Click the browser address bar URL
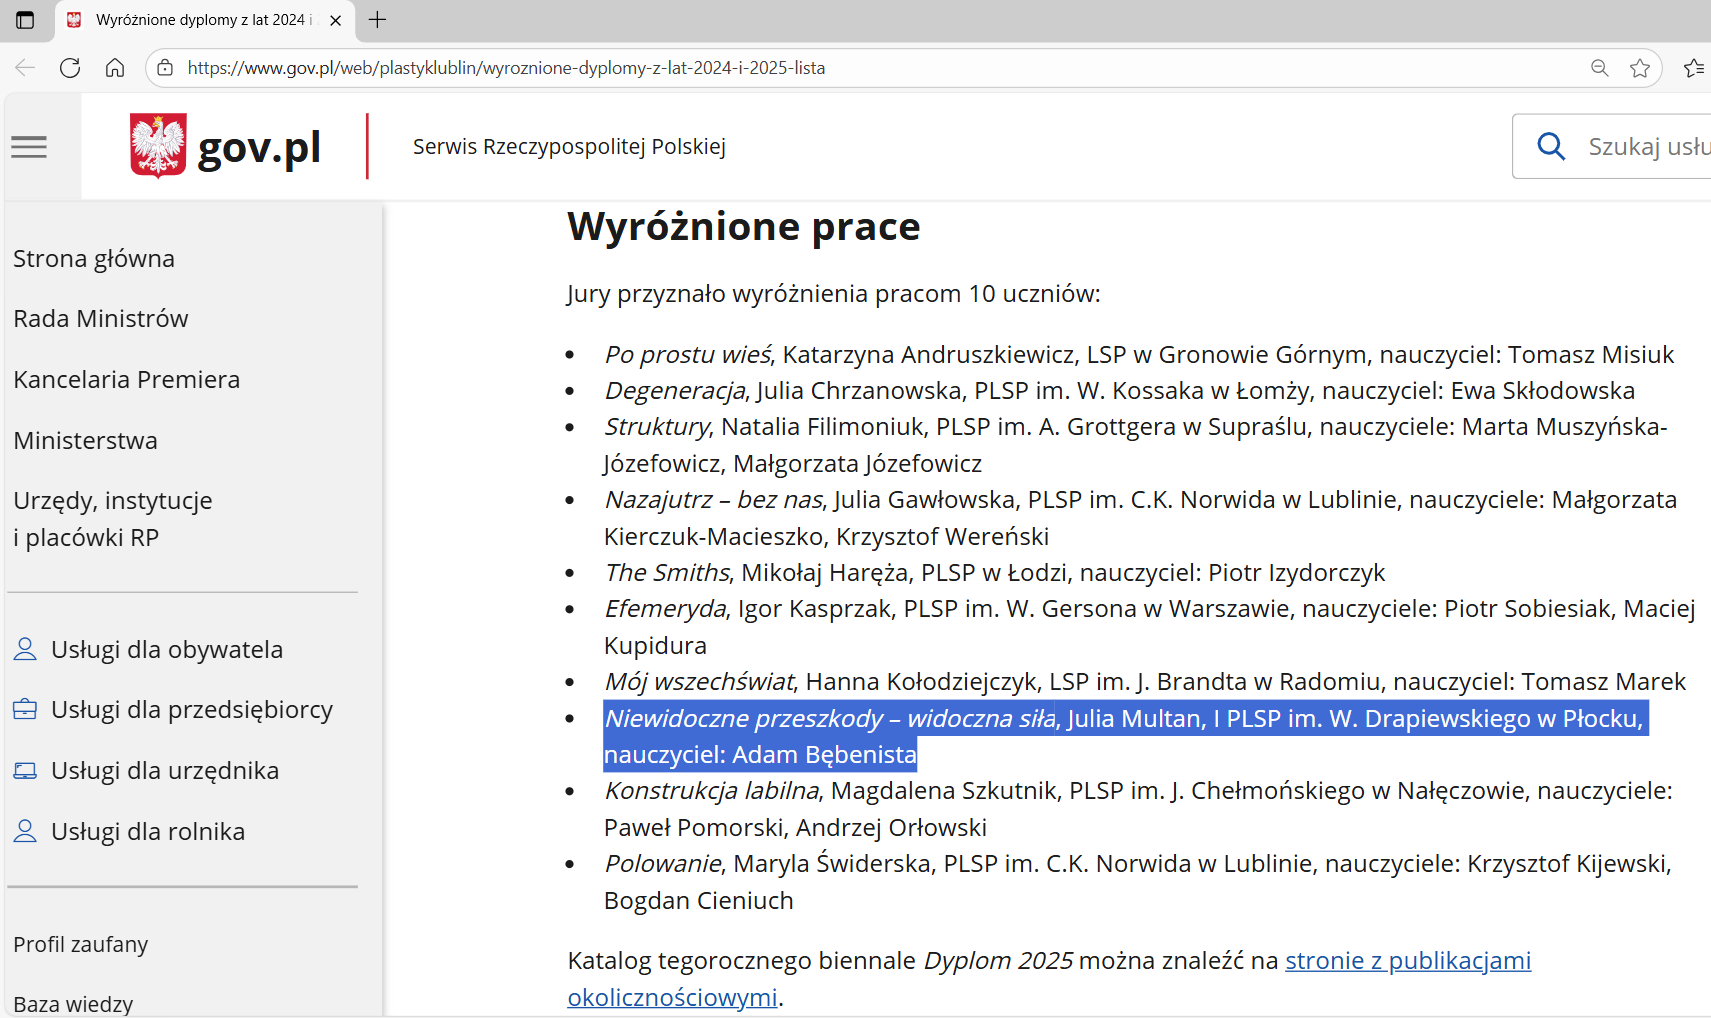The width and height of the screenshot is (1711, 1018). pos(506,68)
